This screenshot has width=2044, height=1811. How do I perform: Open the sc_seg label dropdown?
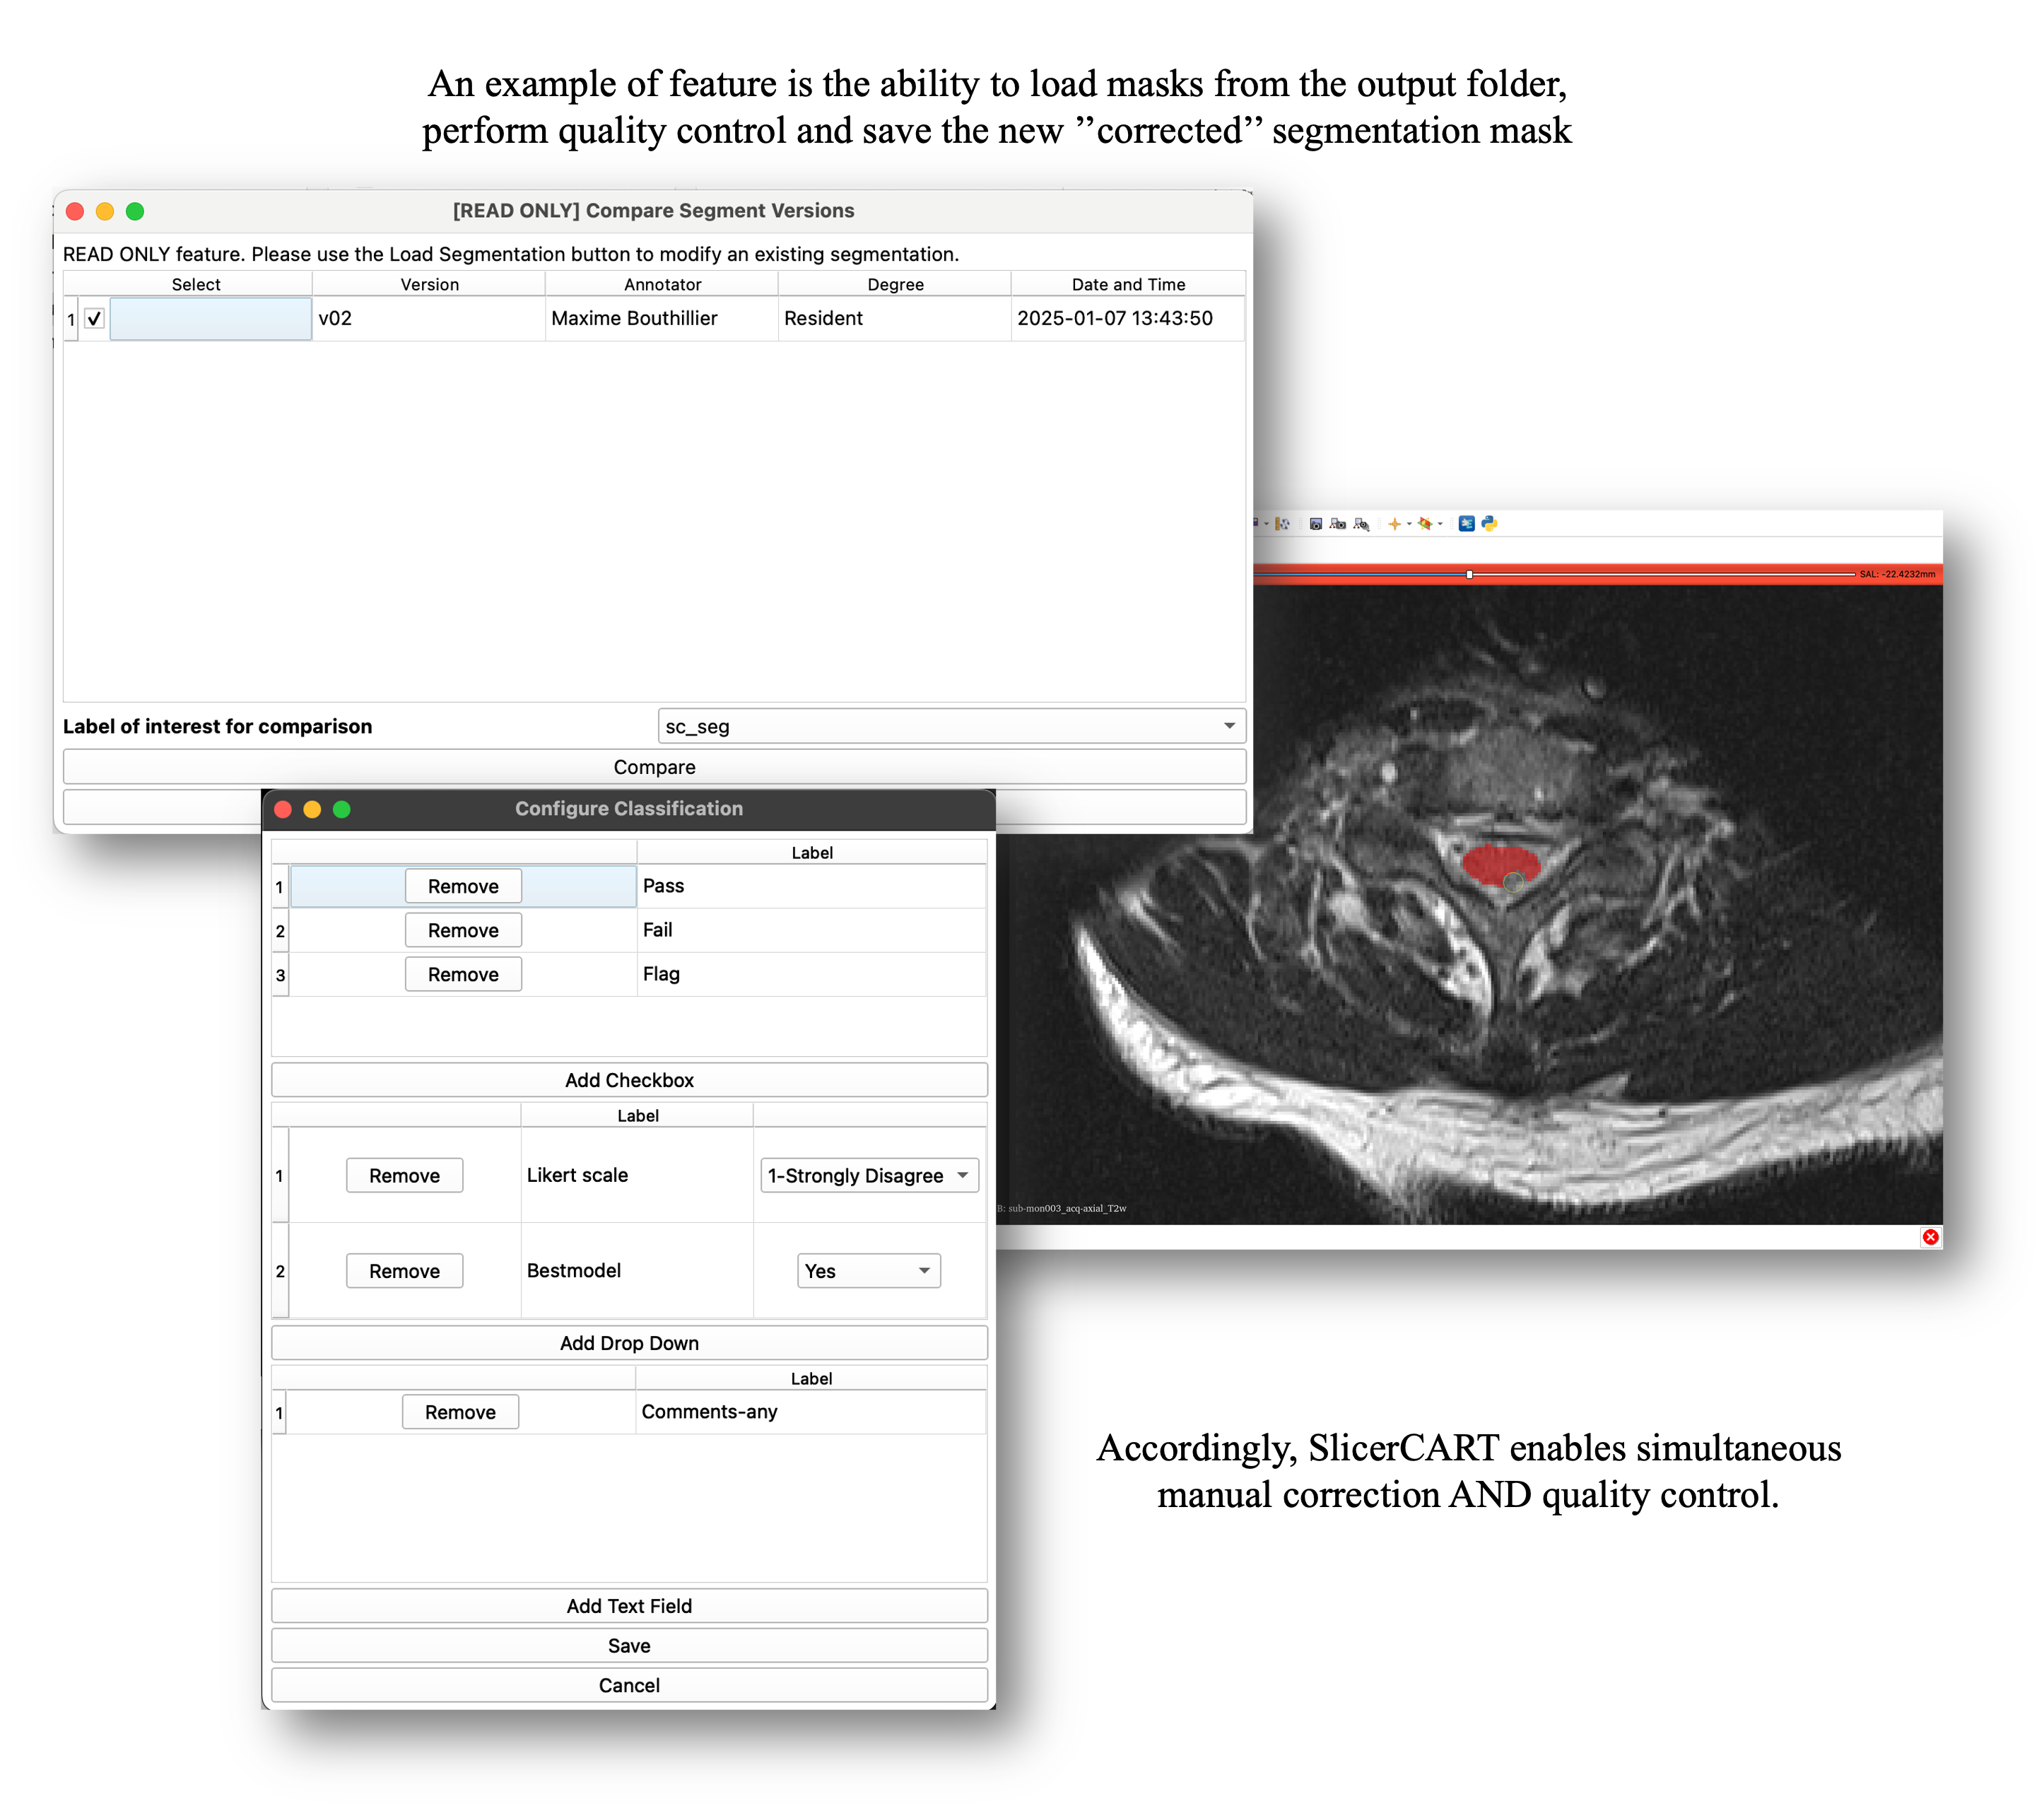point(951,726)
